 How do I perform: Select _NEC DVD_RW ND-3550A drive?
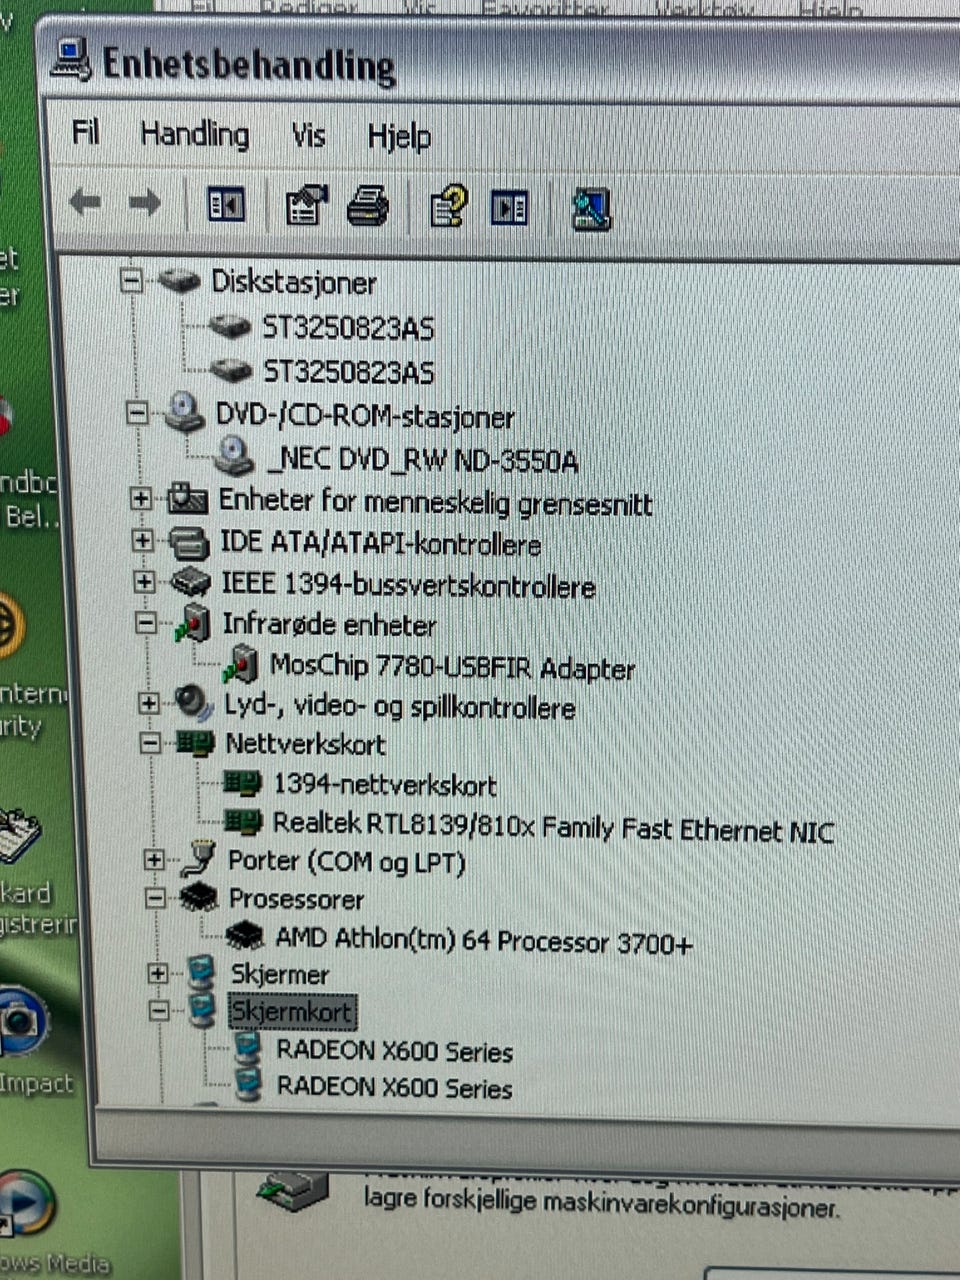click(423, 460)
